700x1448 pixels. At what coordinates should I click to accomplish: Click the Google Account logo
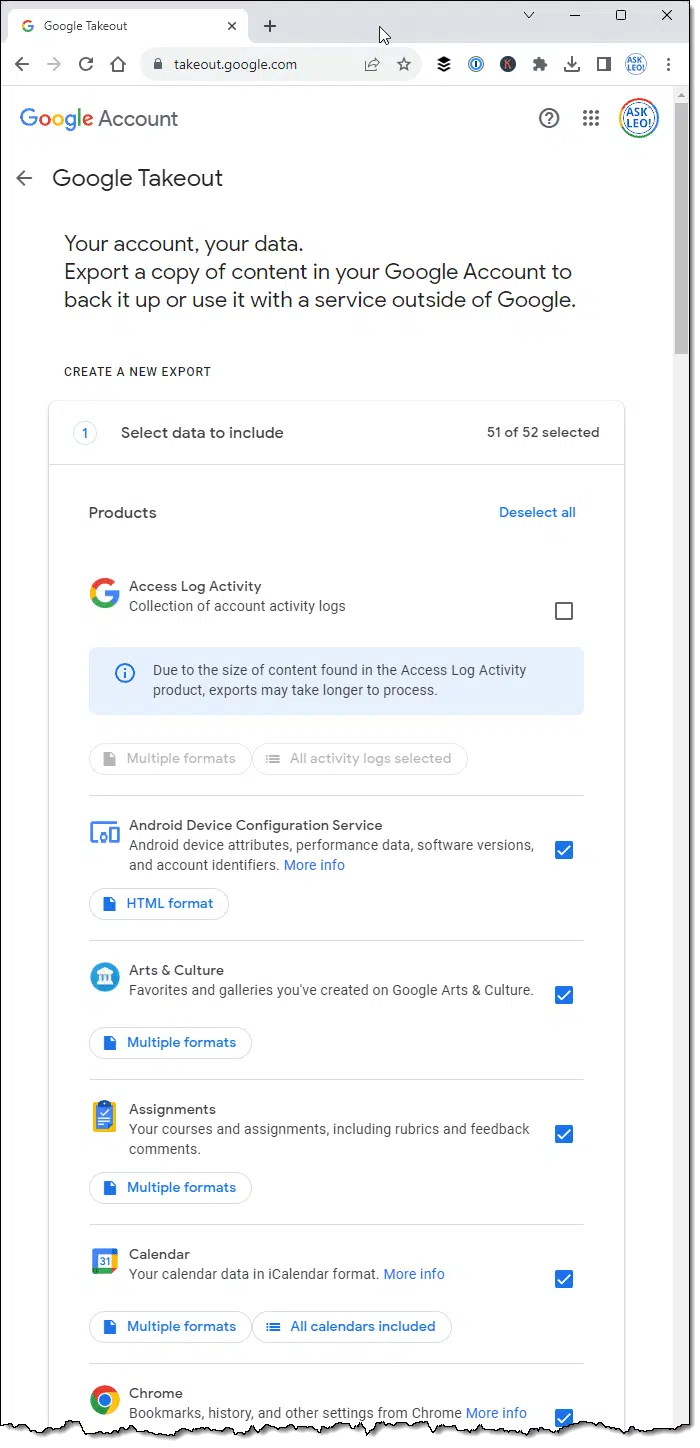(x=99, y=118)
